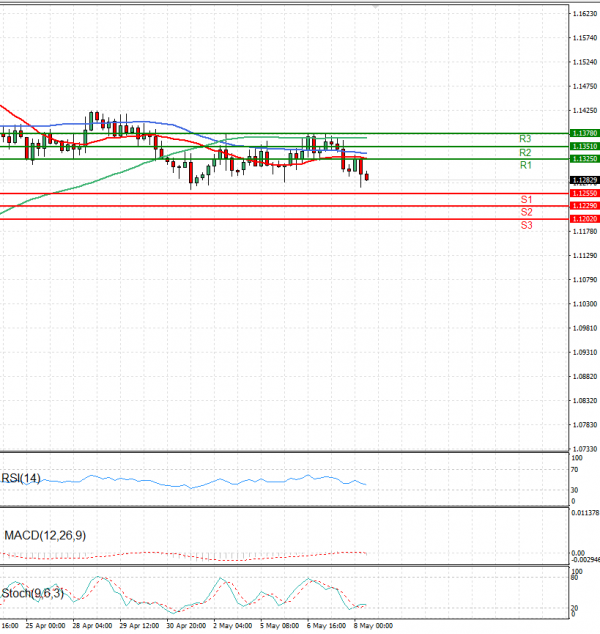Screen dimensions: 600x634
Task: Select the red 1.12550 price tag
Action: point(584,193)
